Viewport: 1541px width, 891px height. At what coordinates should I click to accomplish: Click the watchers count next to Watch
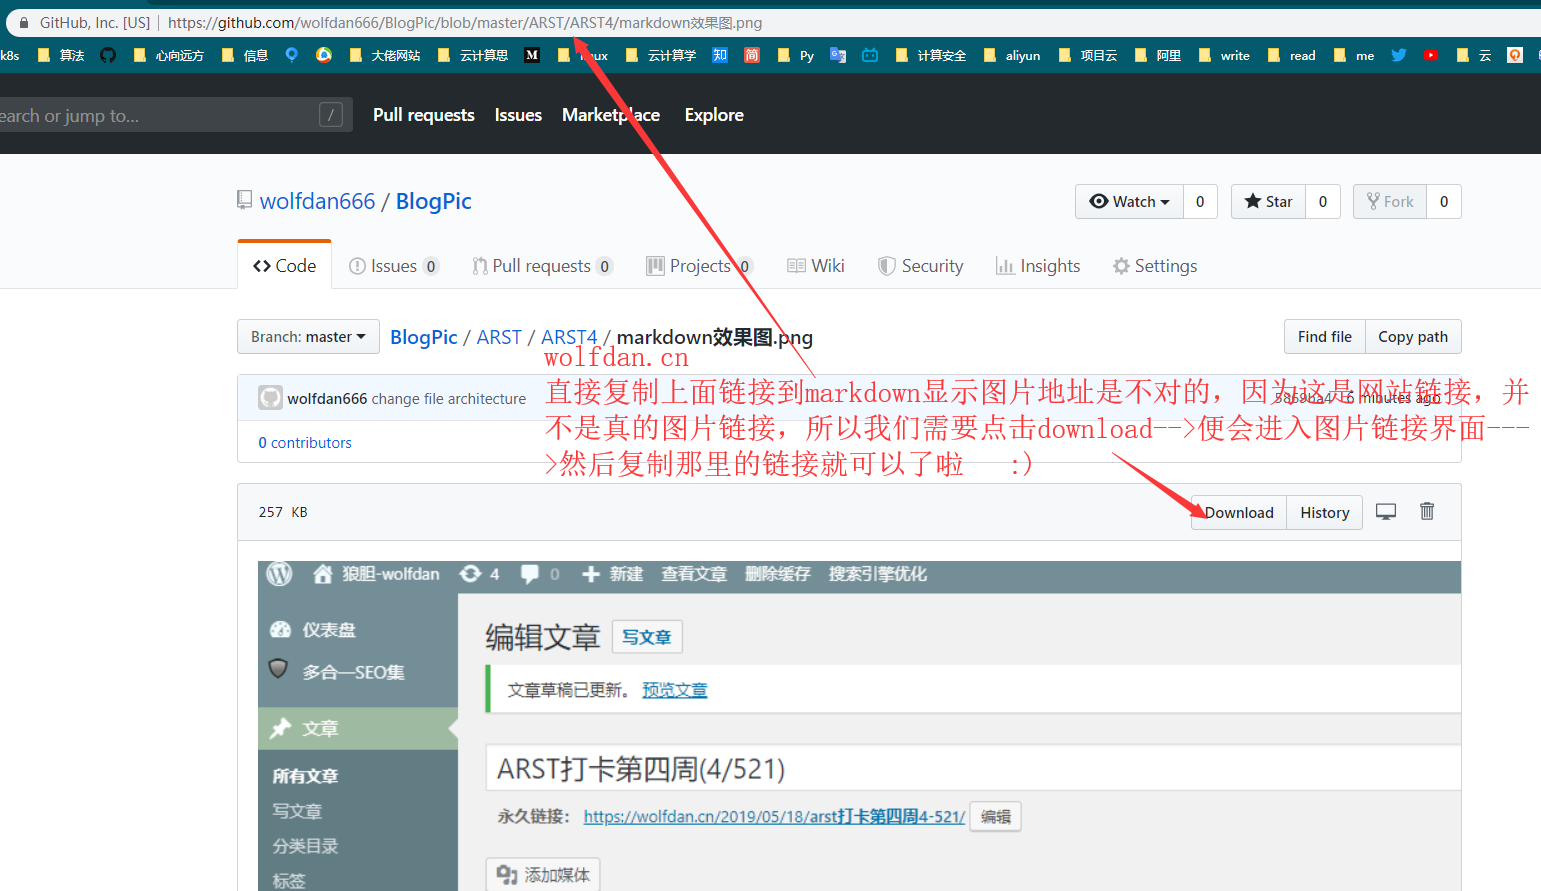1200,201
